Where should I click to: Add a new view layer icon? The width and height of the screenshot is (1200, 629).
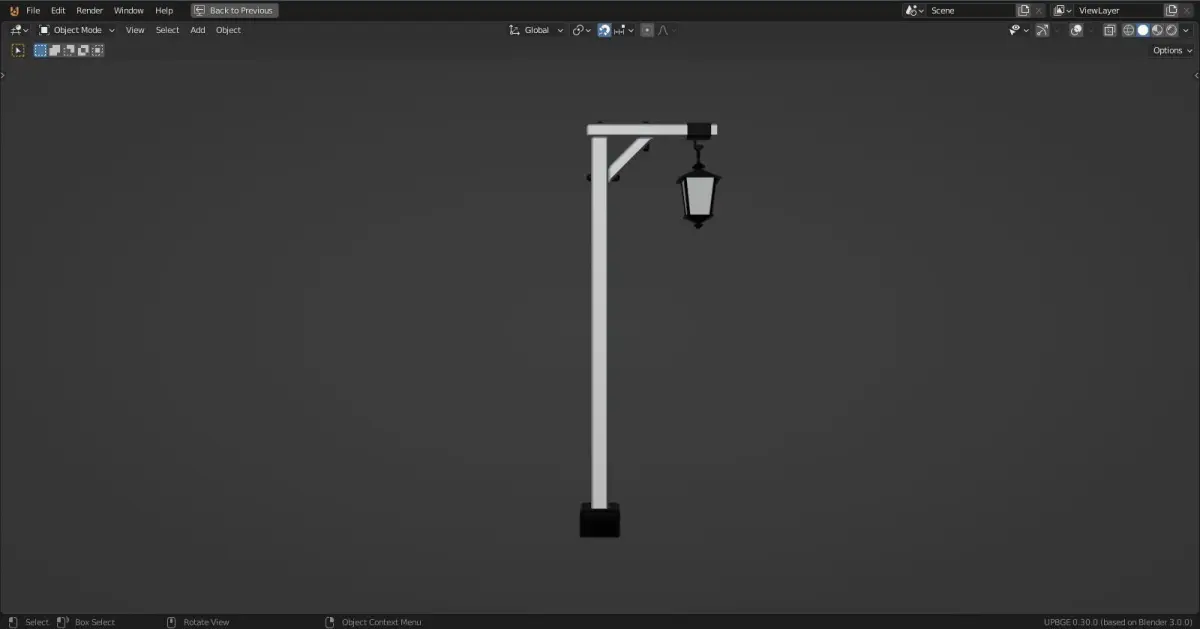pyautogui.click(x=1171, y=10)
